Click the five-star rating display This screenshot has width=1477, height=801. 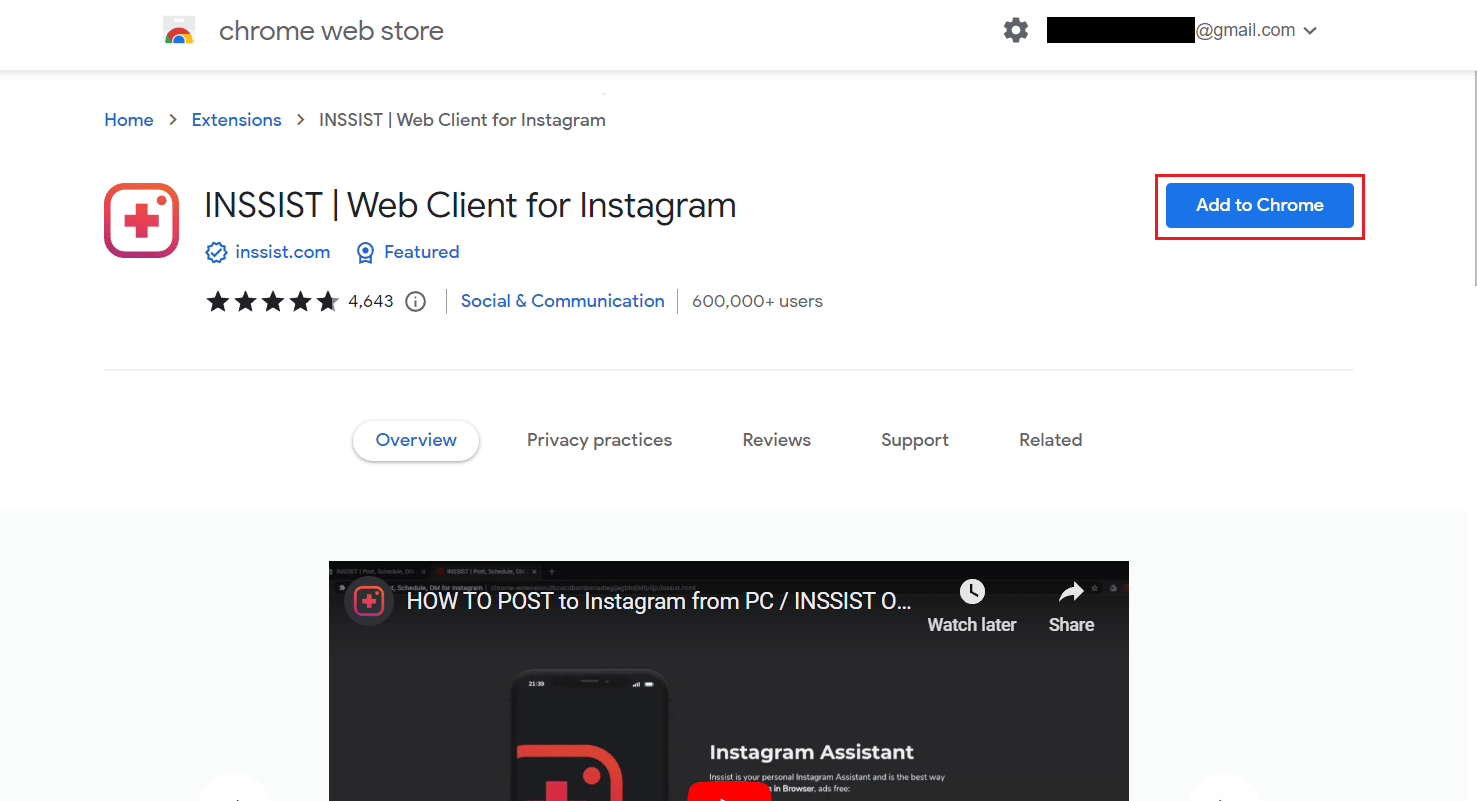(x=272, y=300)
